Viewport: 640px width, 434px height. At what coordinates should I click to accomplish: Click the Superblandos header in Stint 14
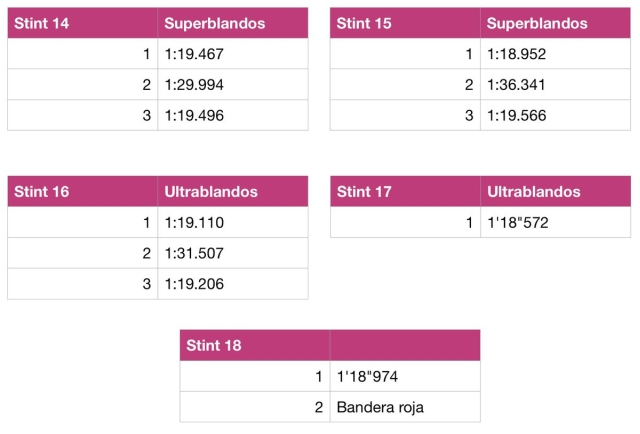coord(233,23)
